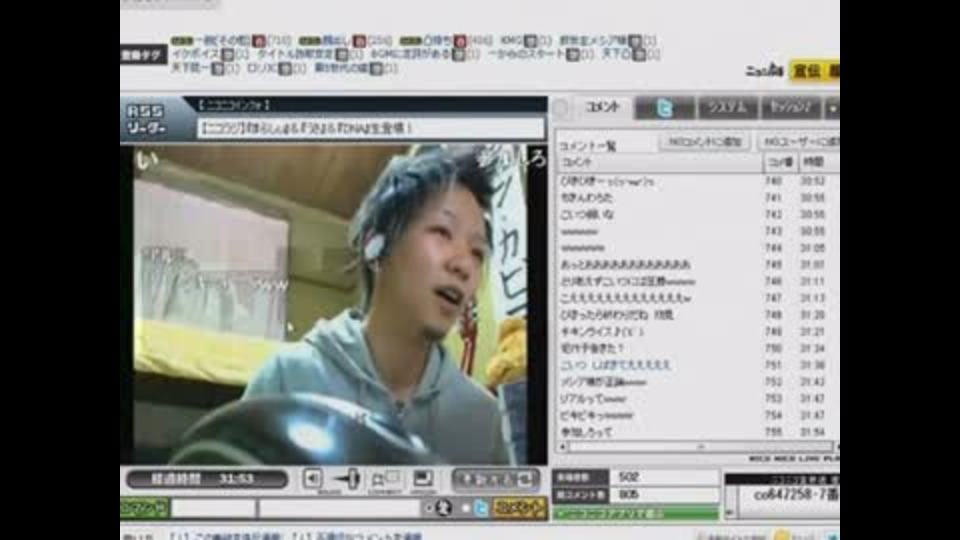The width and height of the screenshot is (960, 540).
Task: Sort by the コメント column header
Action: pyautogui.click(x=660, y=162)
